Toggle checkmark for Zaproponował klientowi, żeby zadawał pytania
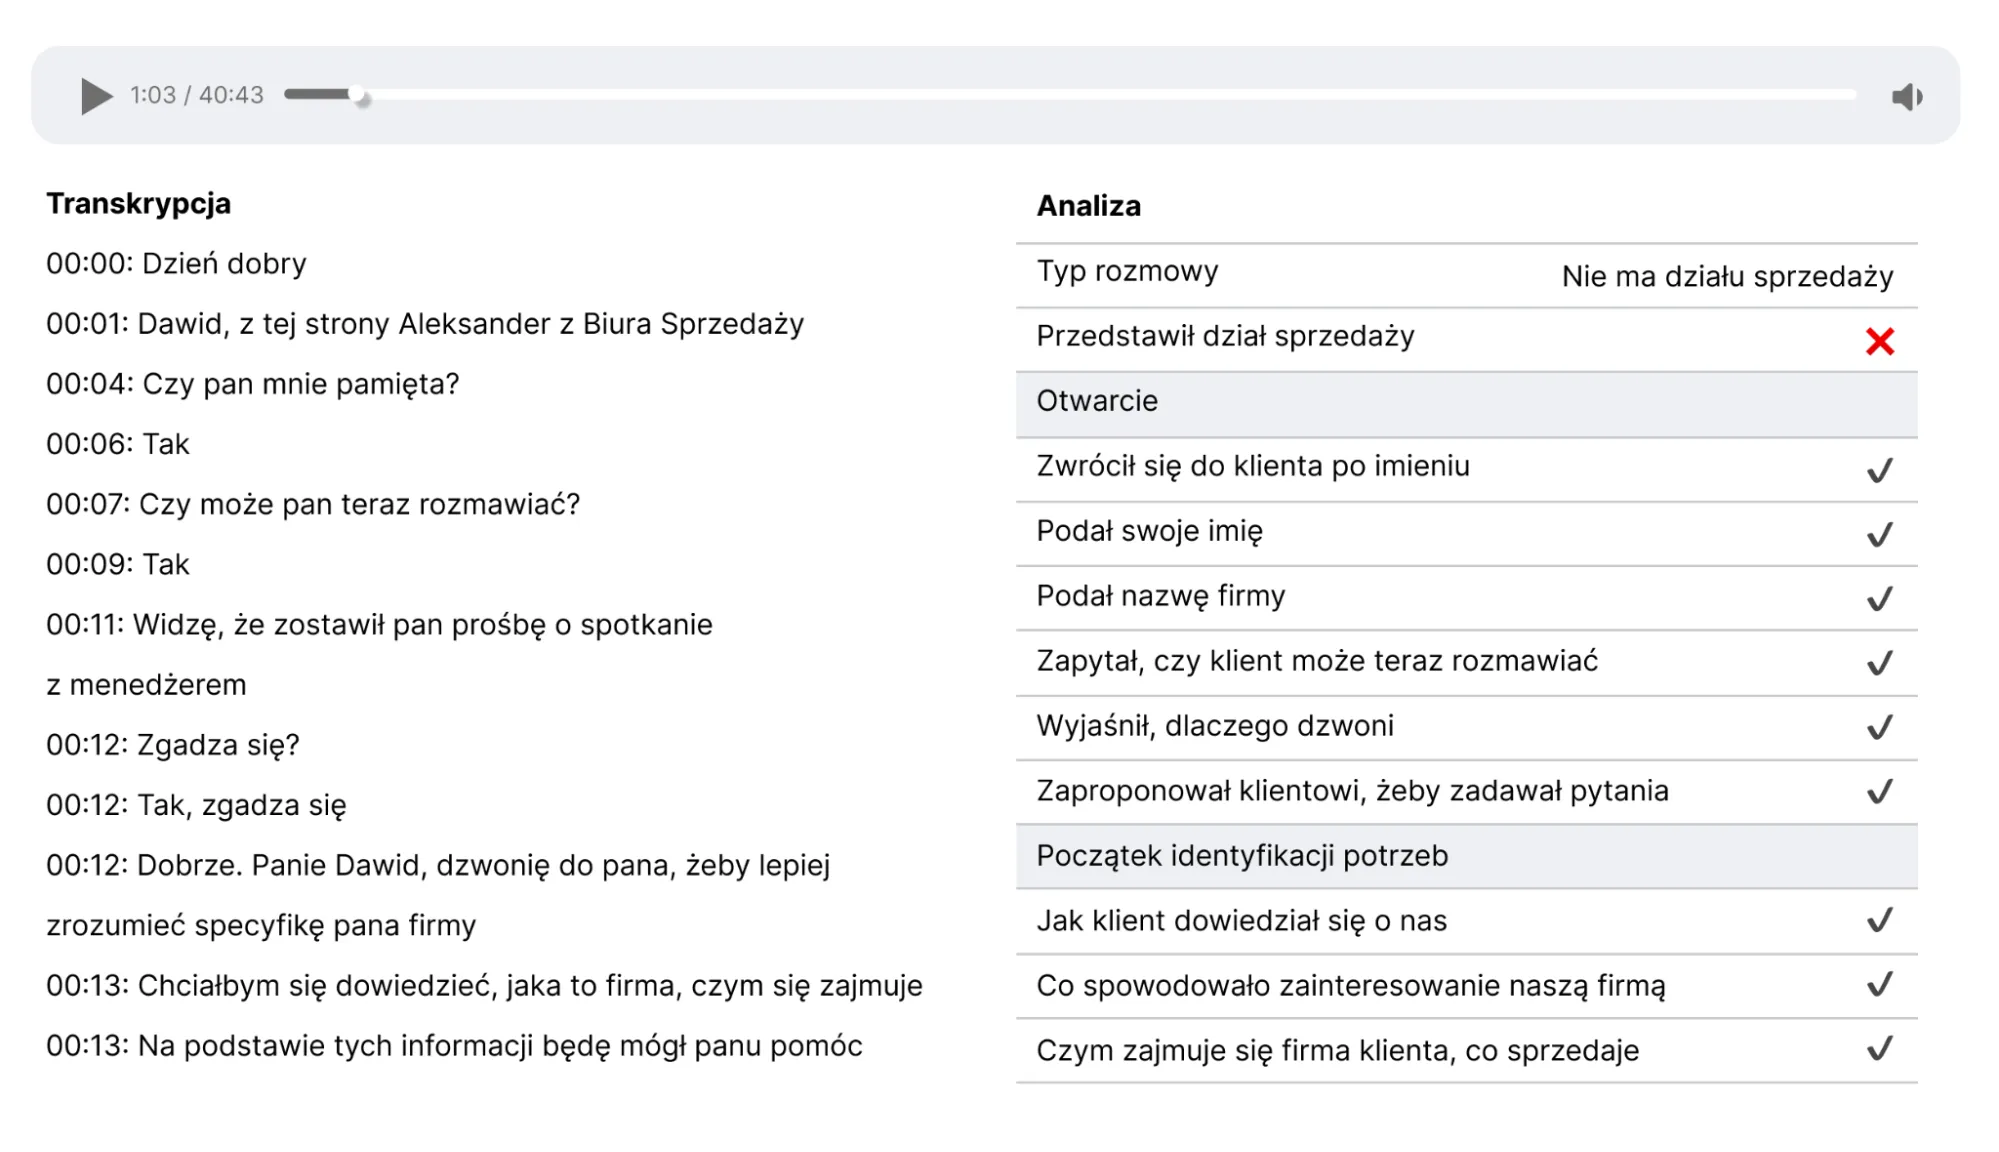The width and height of the screenshot is (1999, 1152). pyautogui.click(x=1879, y=792)
